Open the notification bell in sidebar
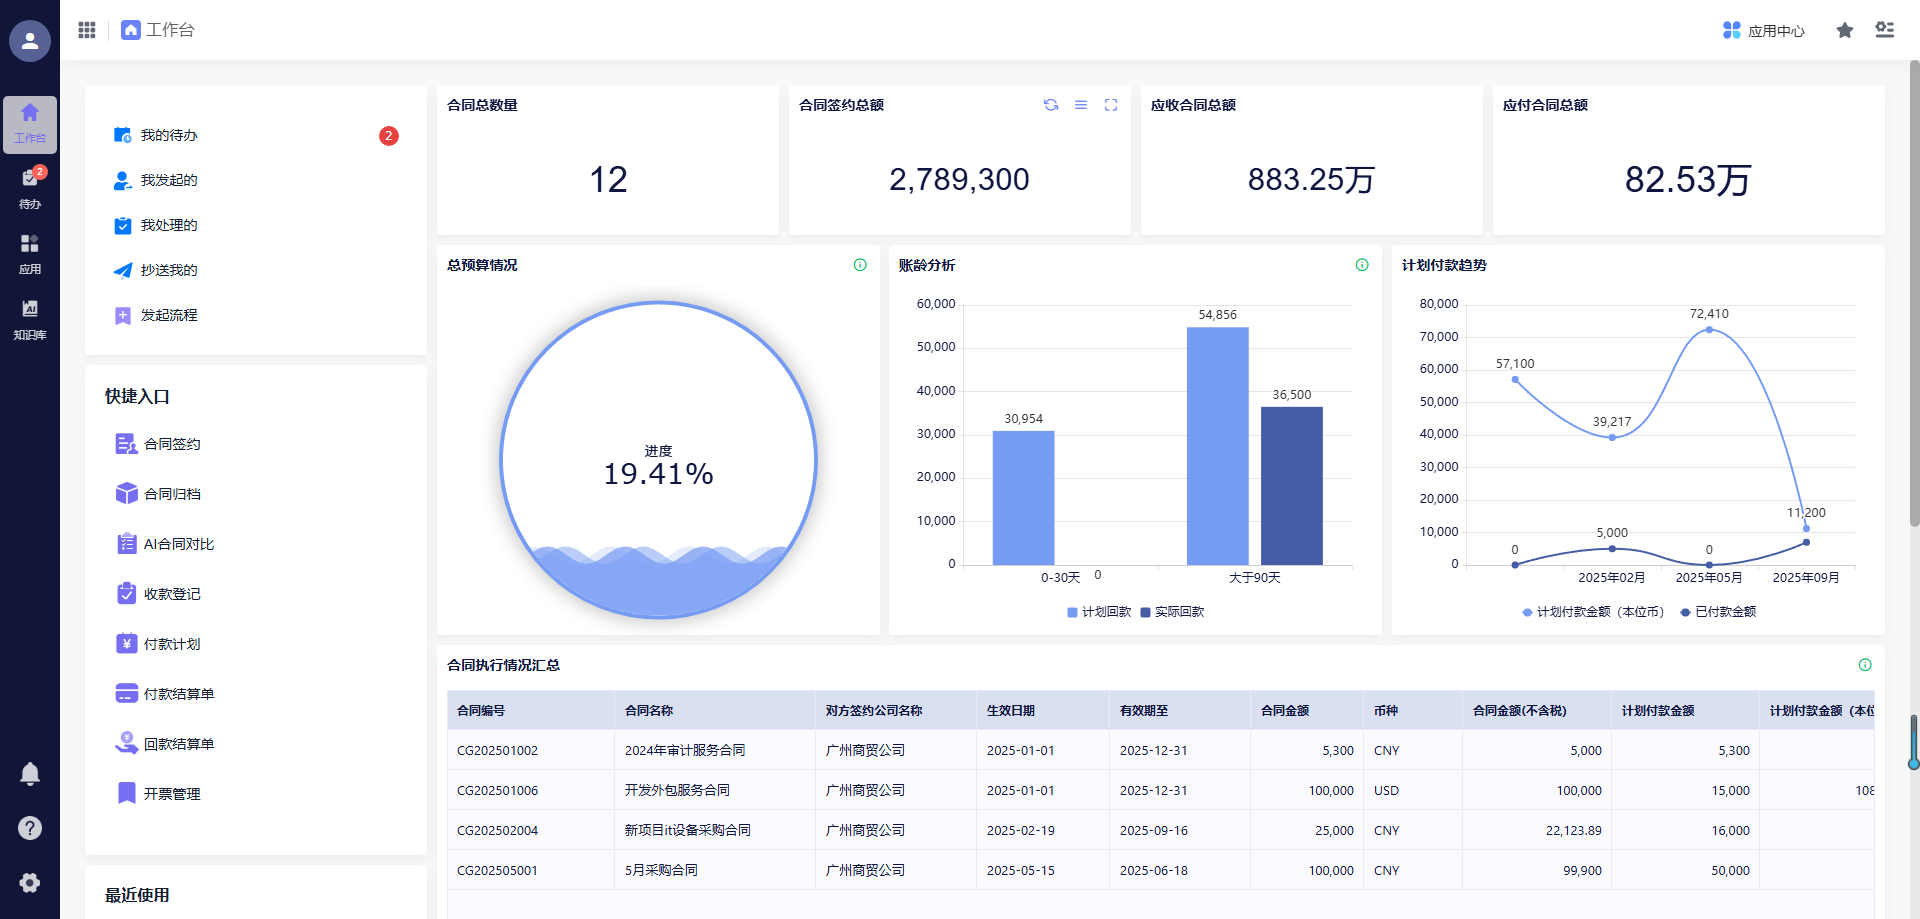The height and width of the screenshot is (919, 1920). coord(30,774)
